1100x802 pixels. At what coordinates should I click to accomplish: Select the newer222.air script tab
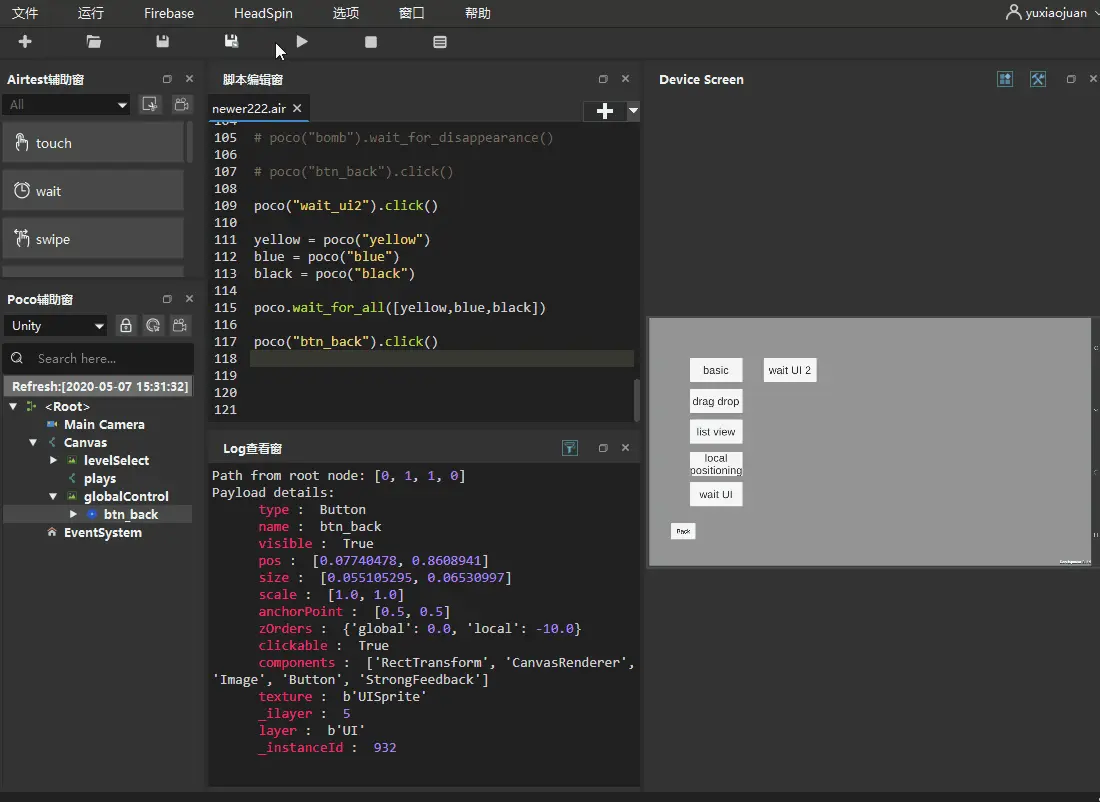pos(249,108)
